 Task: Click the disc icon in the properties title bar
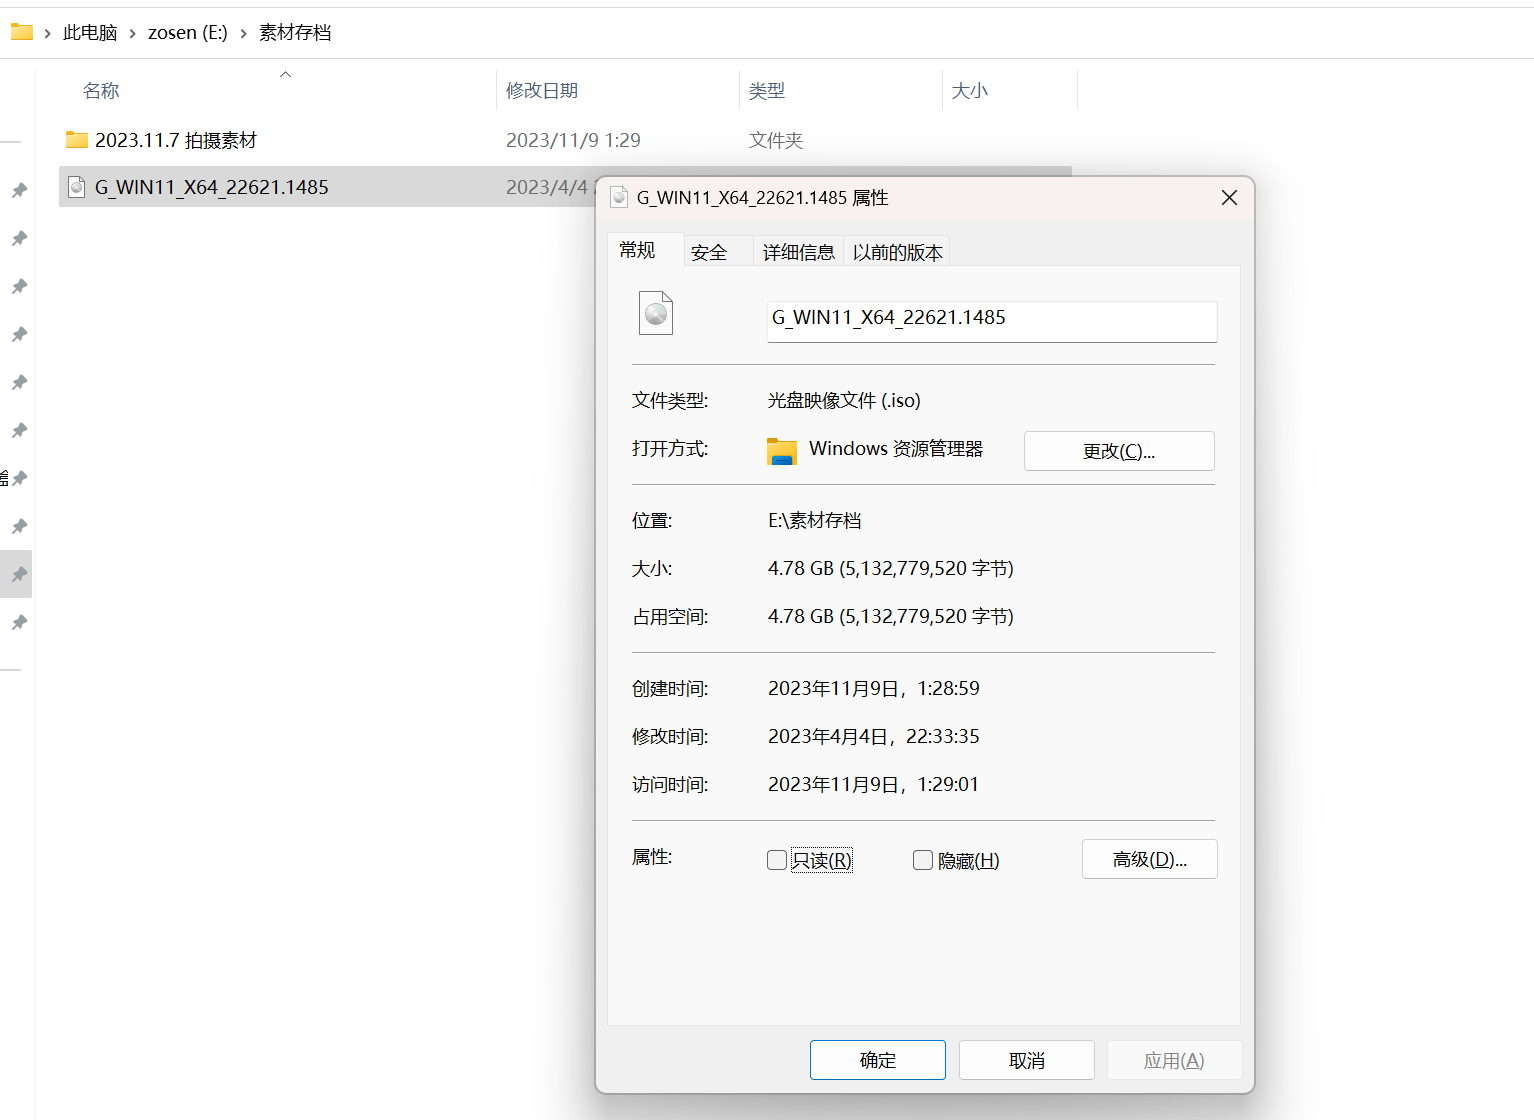pyautogui.click(x=619, y=197)
